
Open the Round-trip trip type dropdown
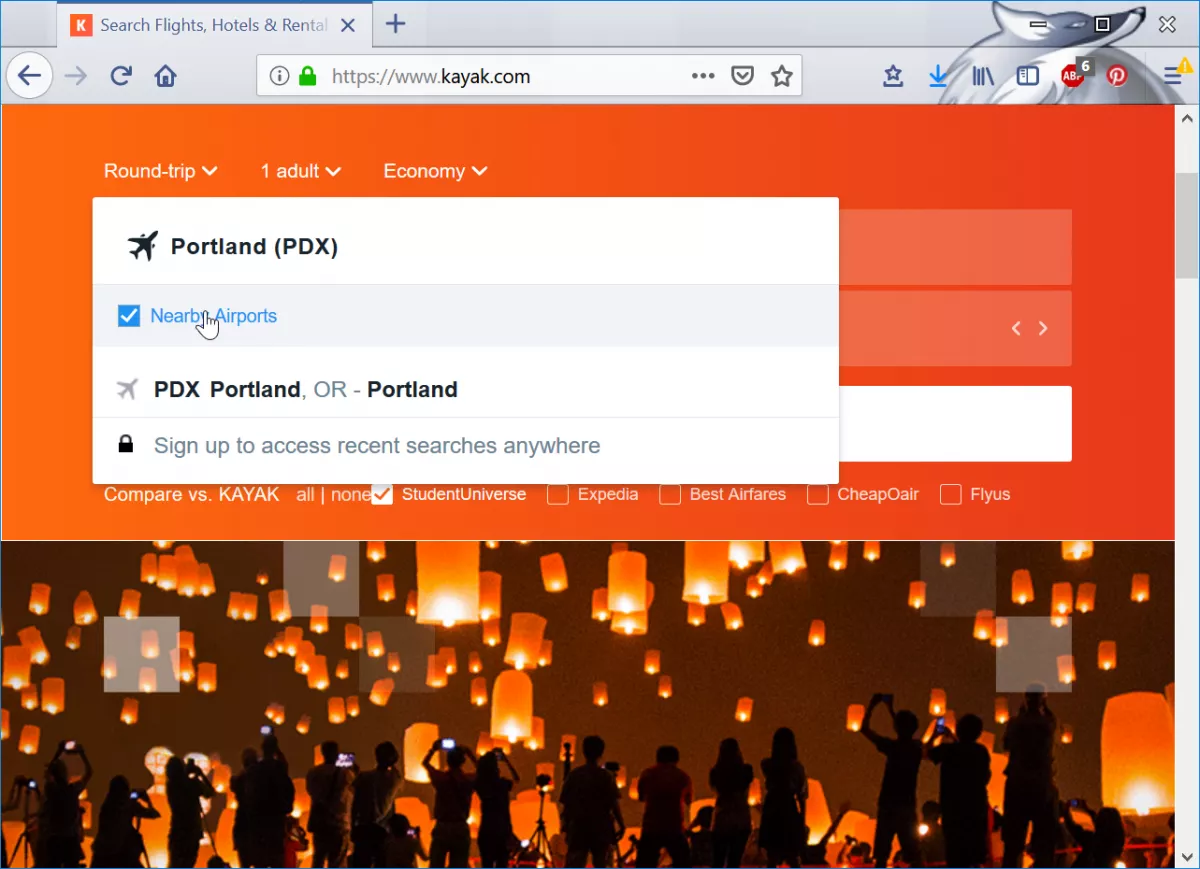click(161, 171)
